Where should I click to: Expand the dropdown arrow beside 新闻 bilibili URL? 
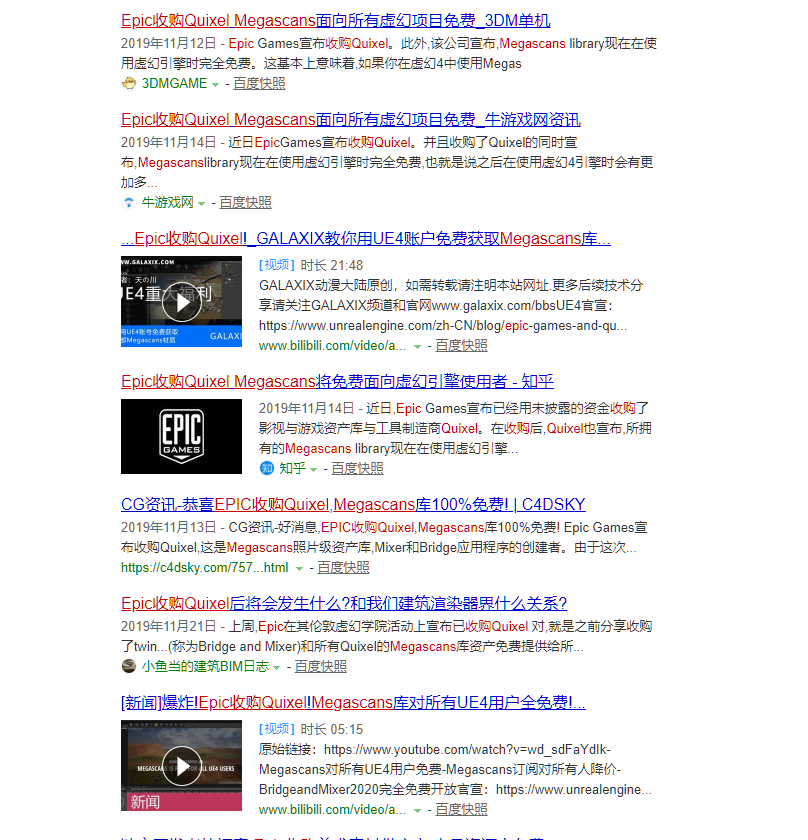417,811
